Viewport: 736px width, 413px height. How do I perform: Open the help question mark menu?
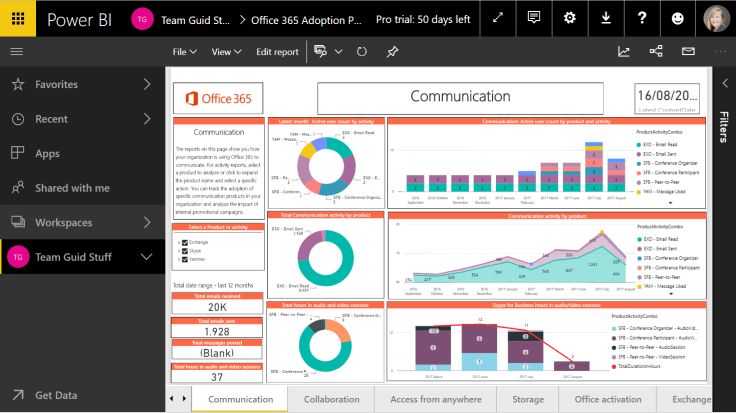(642, 18)
